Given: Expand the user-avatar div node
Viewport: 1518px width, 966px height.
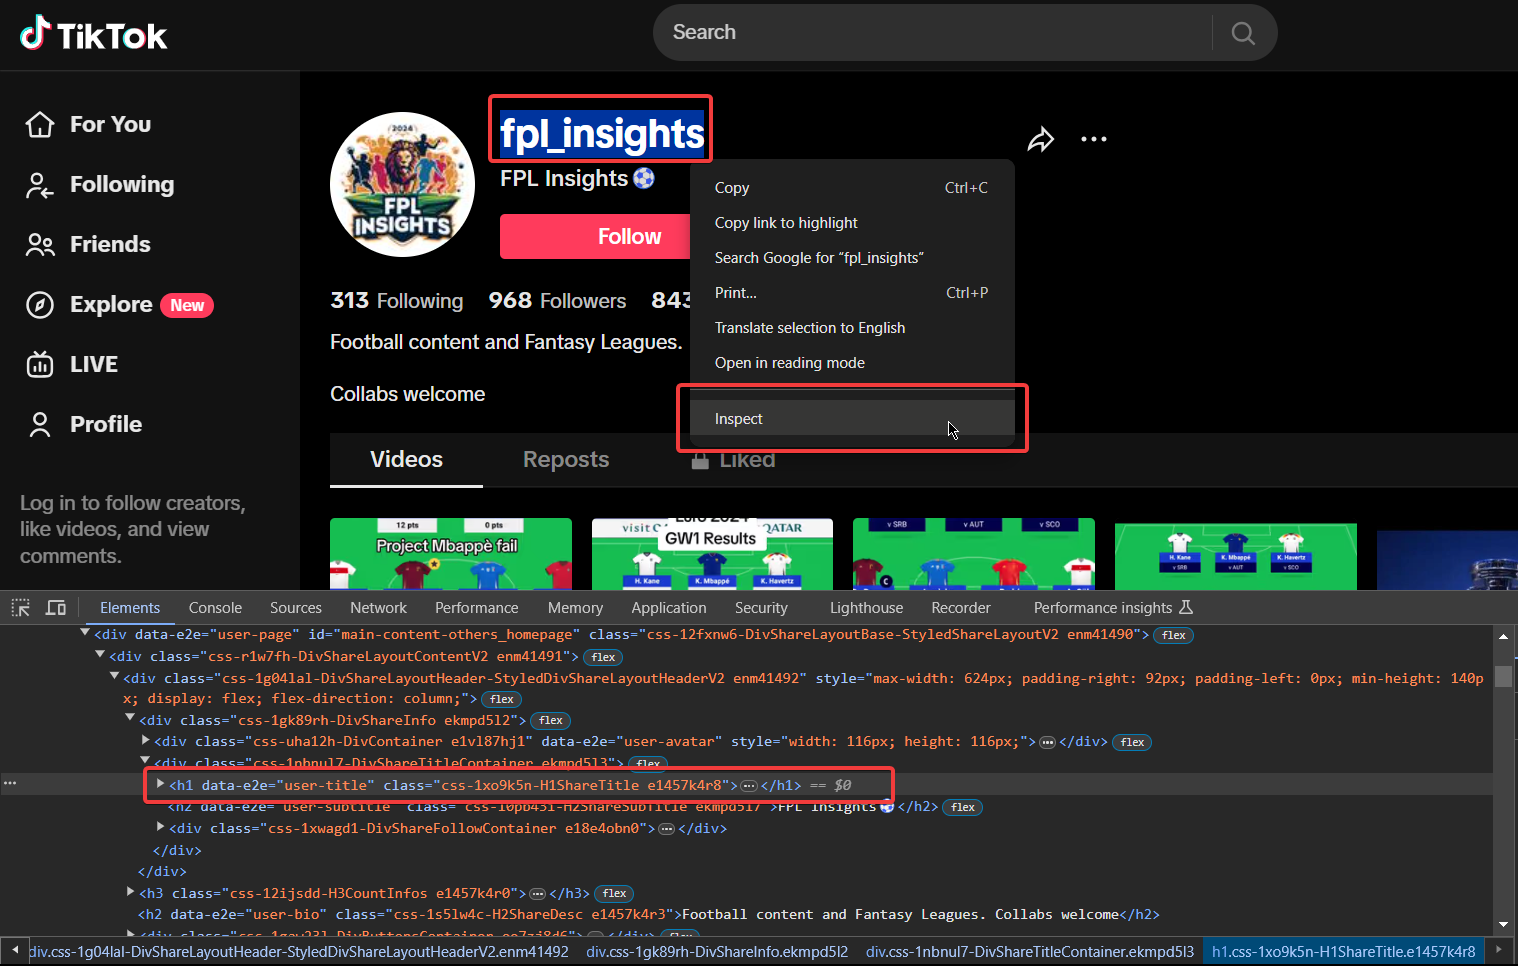Looking at the screenshot, I should (146, 741).
